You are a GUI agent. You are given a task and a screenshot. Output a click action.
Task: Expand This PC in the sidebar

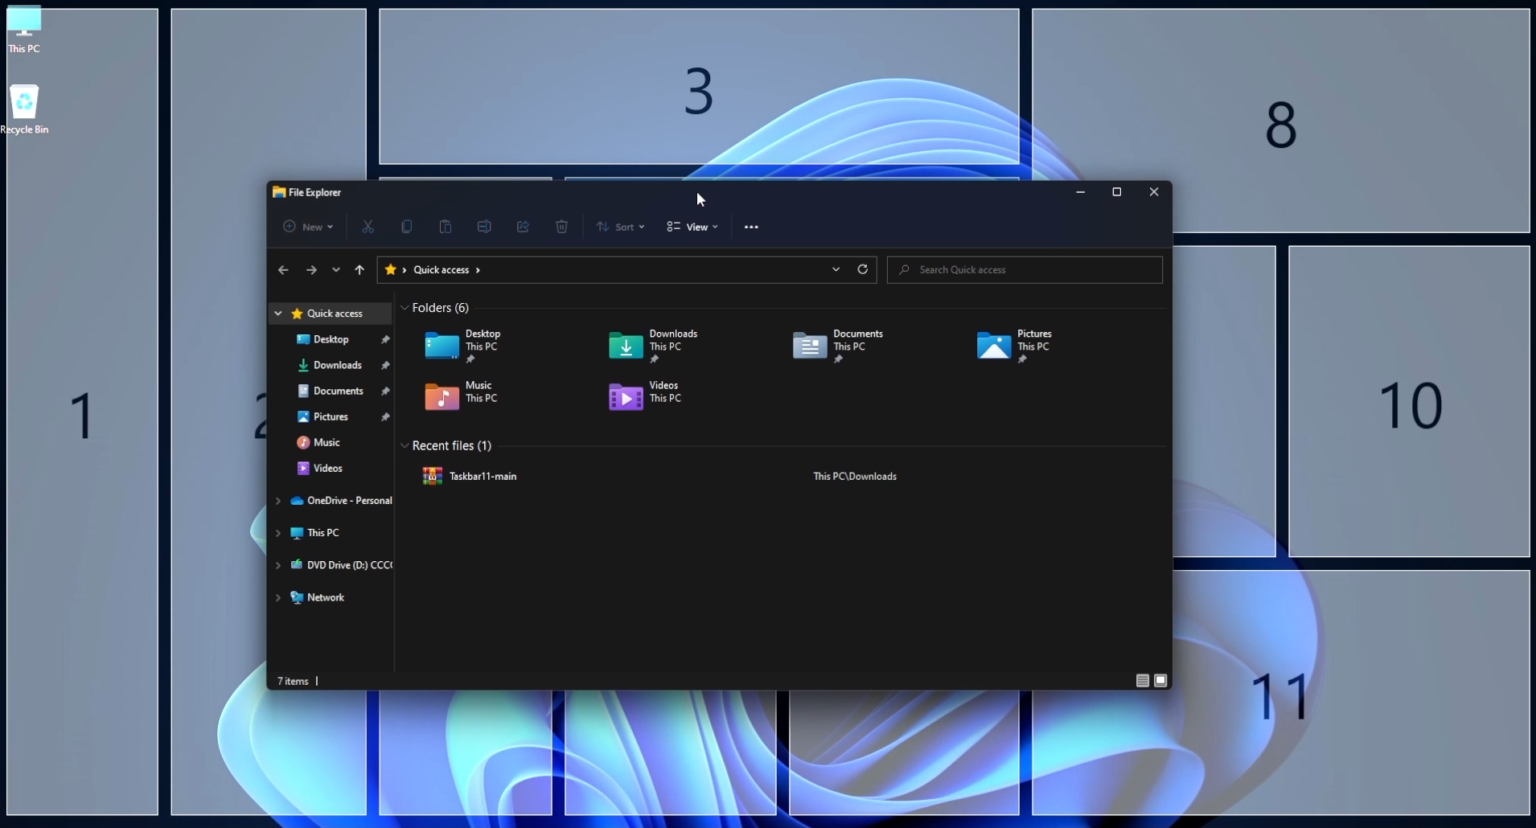click(278, 532)
